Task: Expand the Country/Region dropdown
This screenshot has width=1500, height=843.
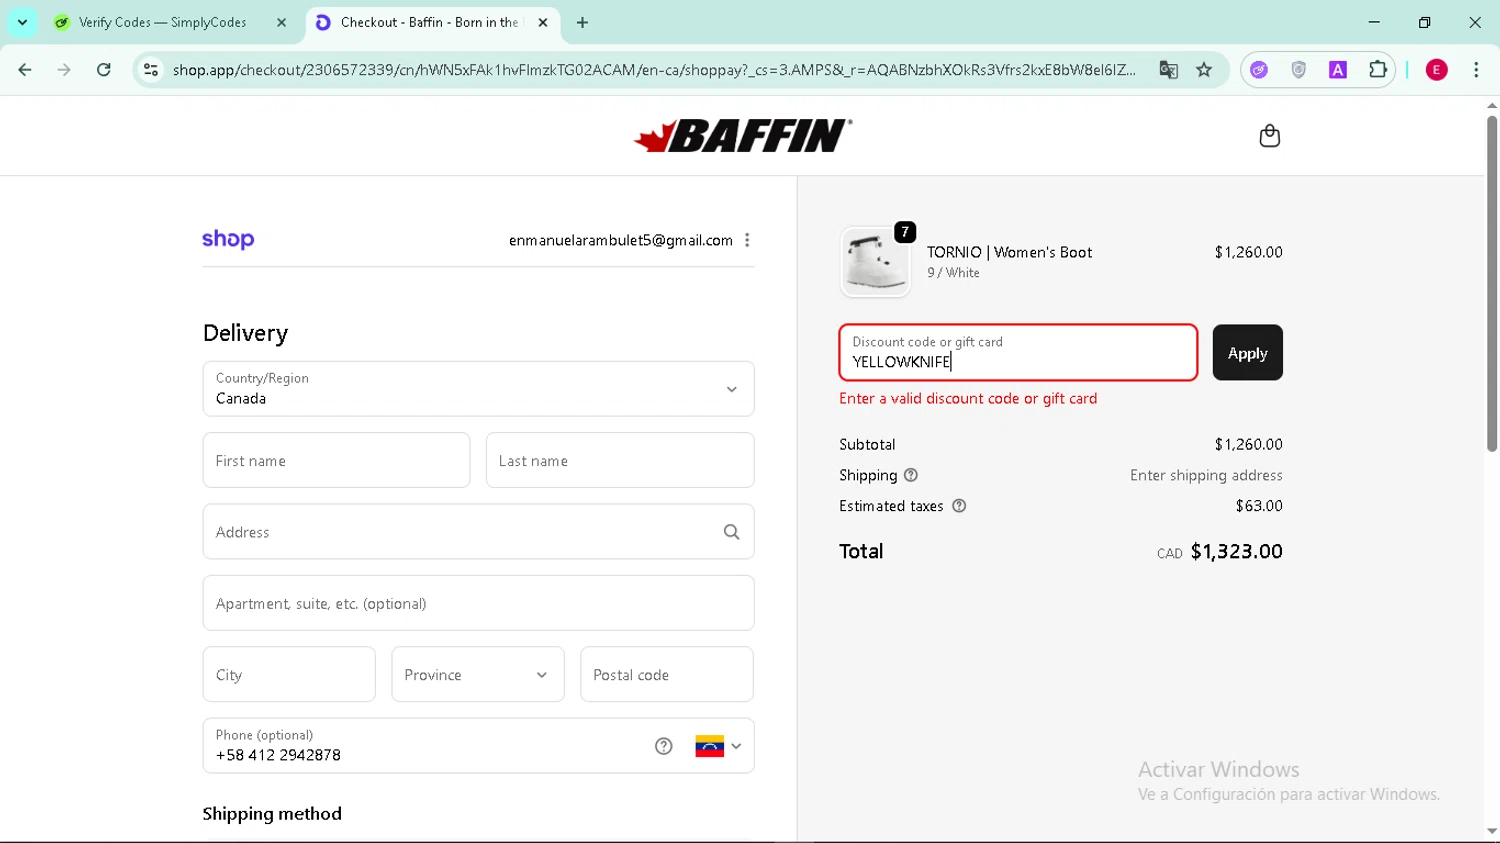Action: pyautogui.click(x=478, y=389)
